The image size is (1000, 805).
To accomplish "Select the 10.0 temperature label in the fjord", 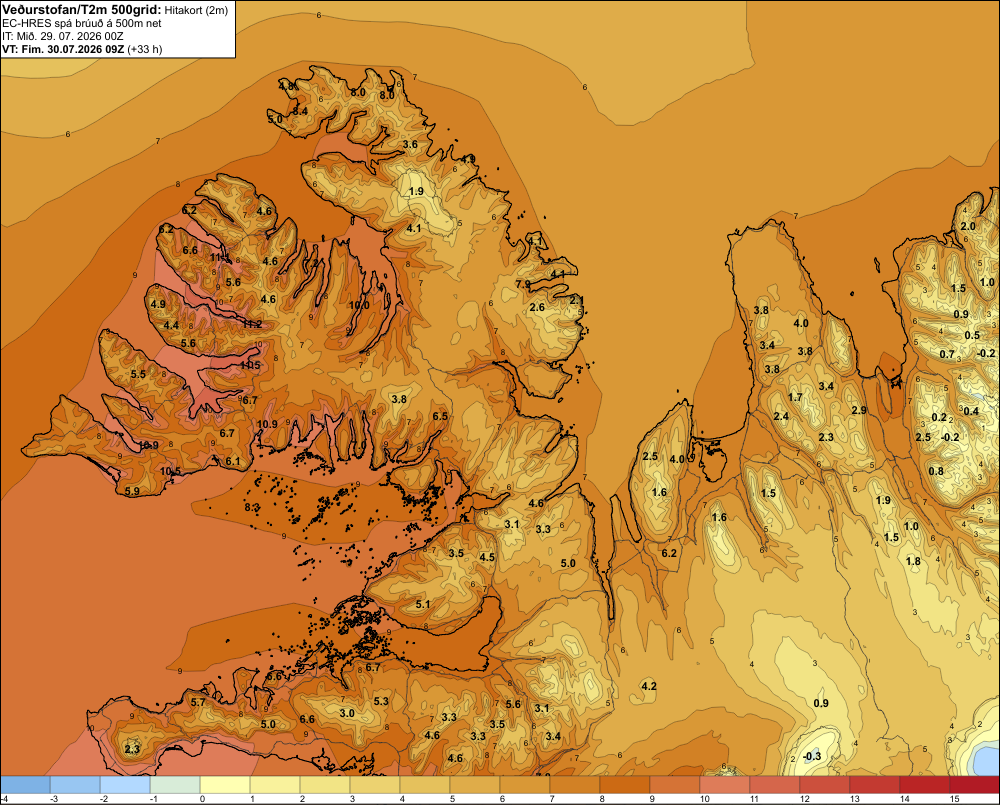I will (359, 305).
